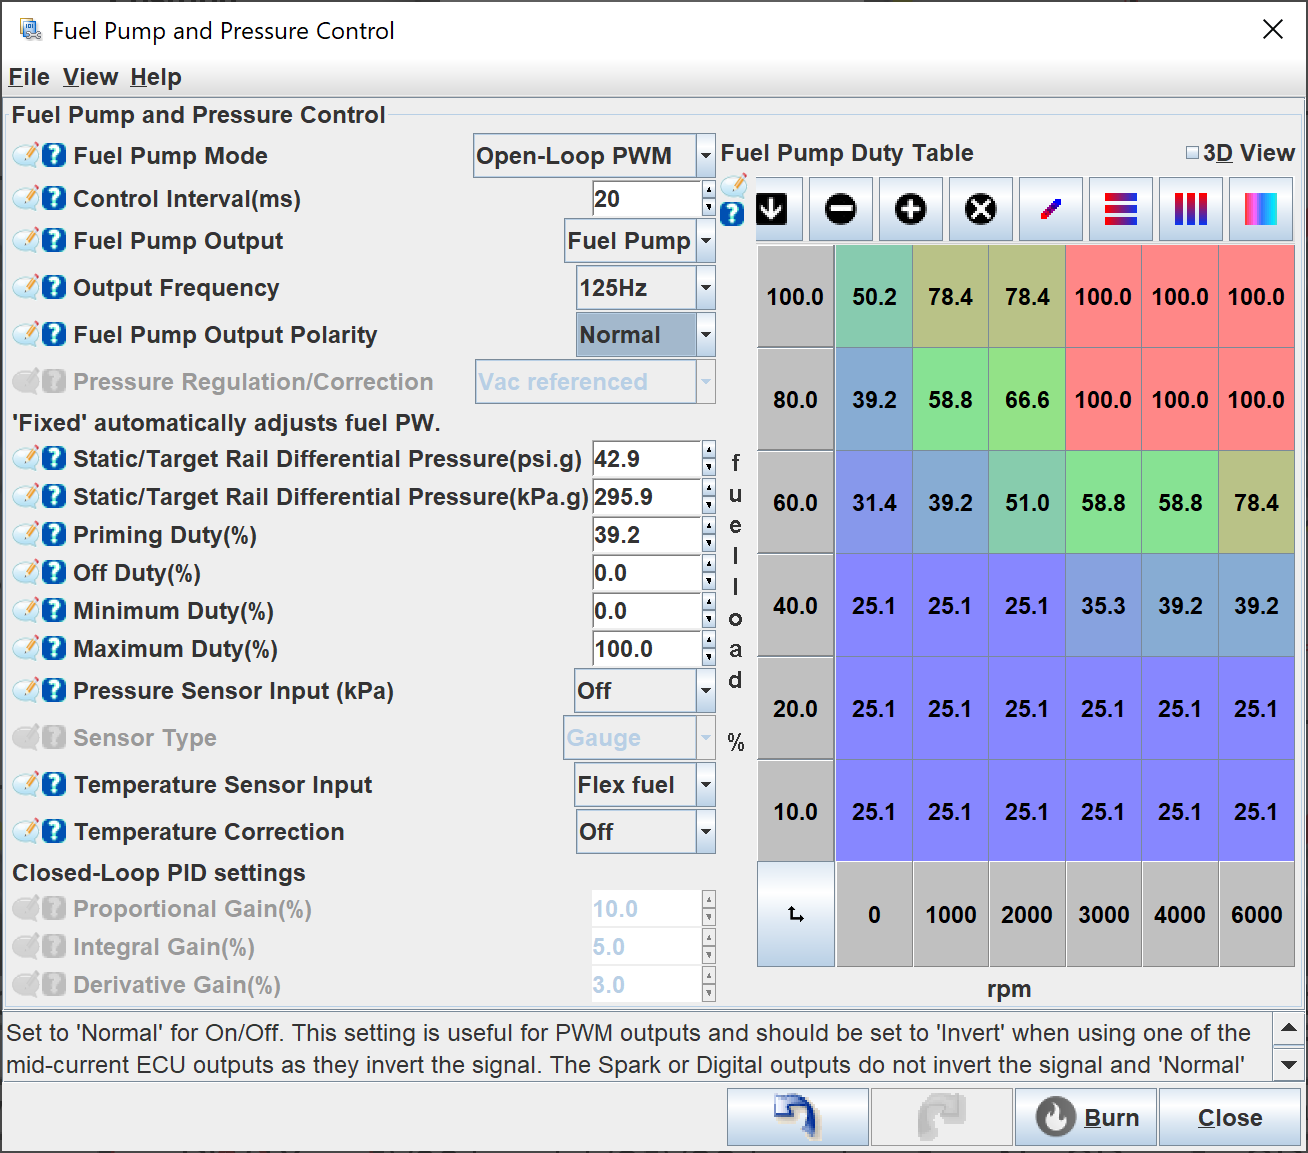Click the multiply (X) table toolbar button
The height and width of the screenshot is (1153, 1308).
pyautogui.click(x=980, y=209)
